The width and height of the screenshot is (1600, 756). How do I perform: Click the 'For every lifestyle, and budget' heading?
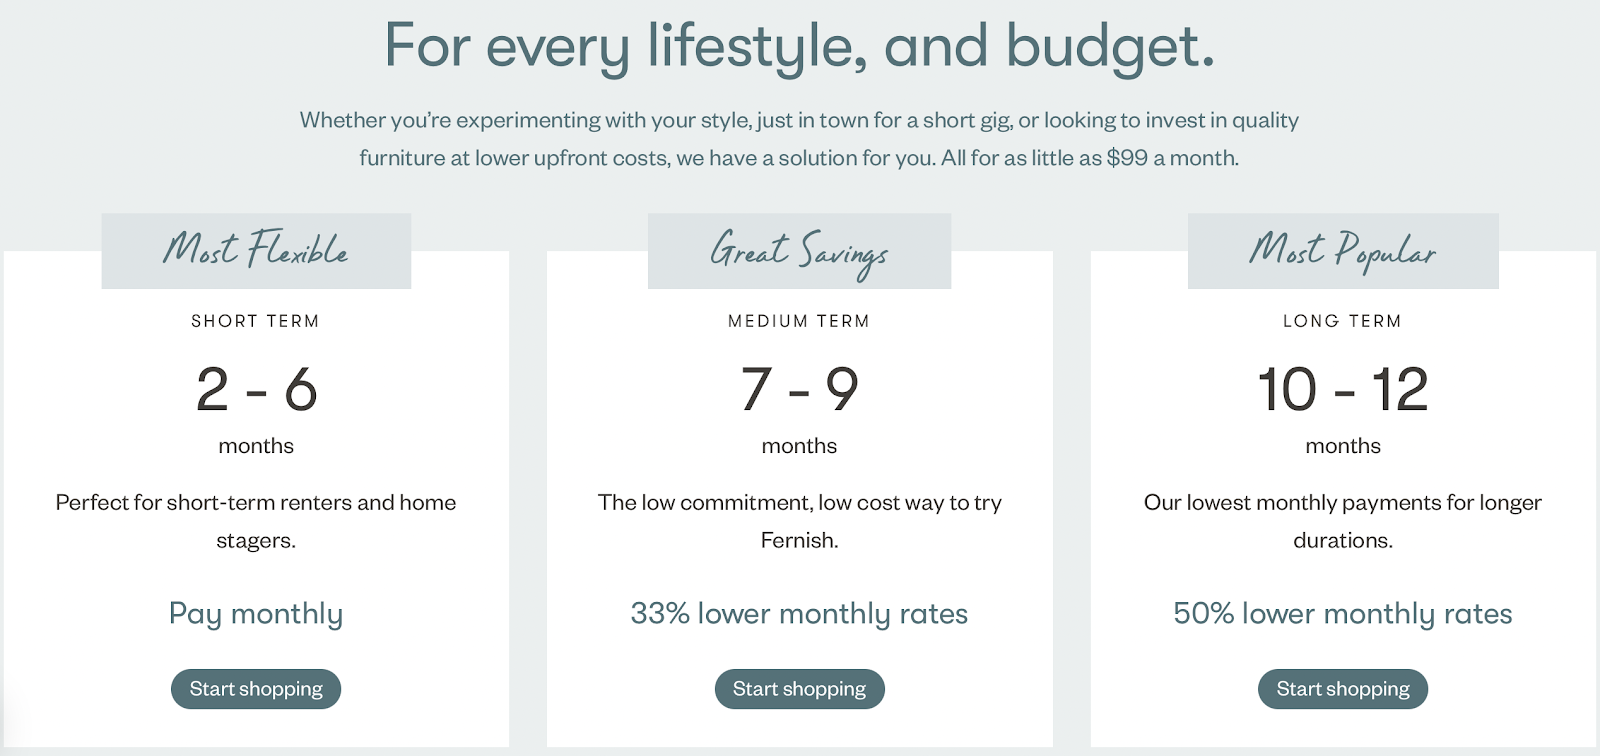[800, 46]
